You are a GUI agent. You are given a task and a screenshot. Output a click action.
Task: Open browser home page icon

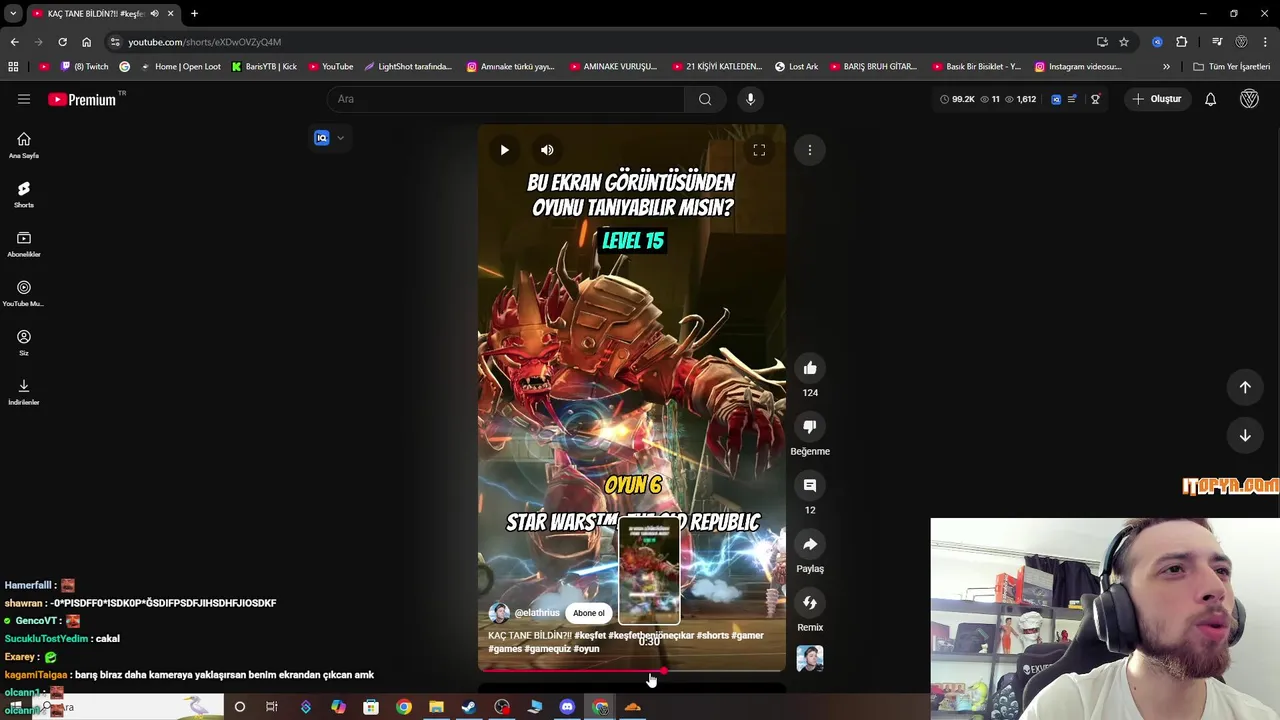86,42
